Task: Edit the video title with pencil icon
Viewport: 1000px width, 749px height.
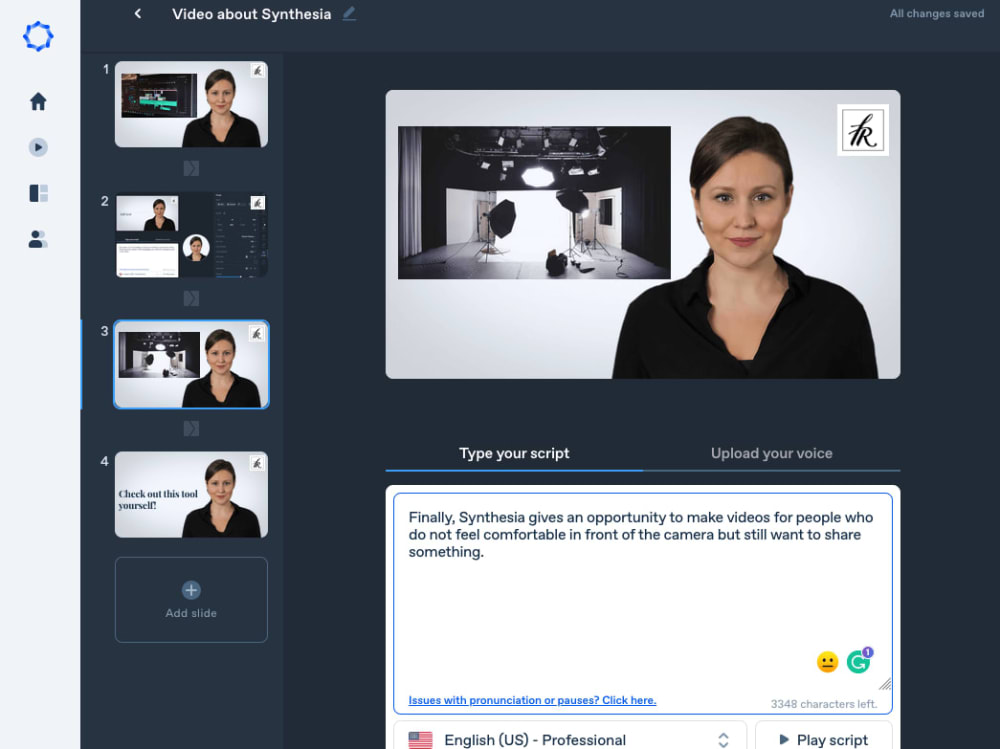Action: tap(349, 13)
